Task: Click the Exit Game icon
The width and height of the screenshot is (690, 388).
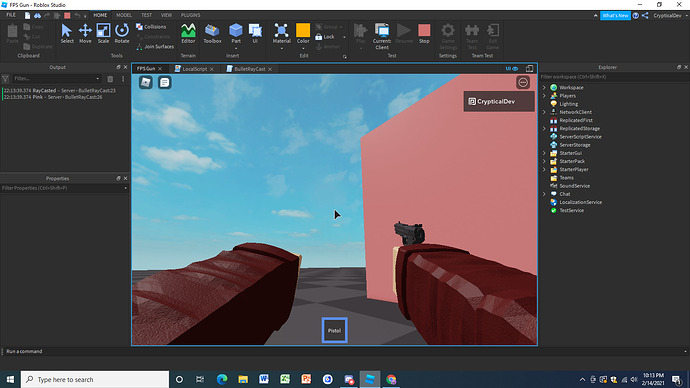Action: (x=492, y=36)
